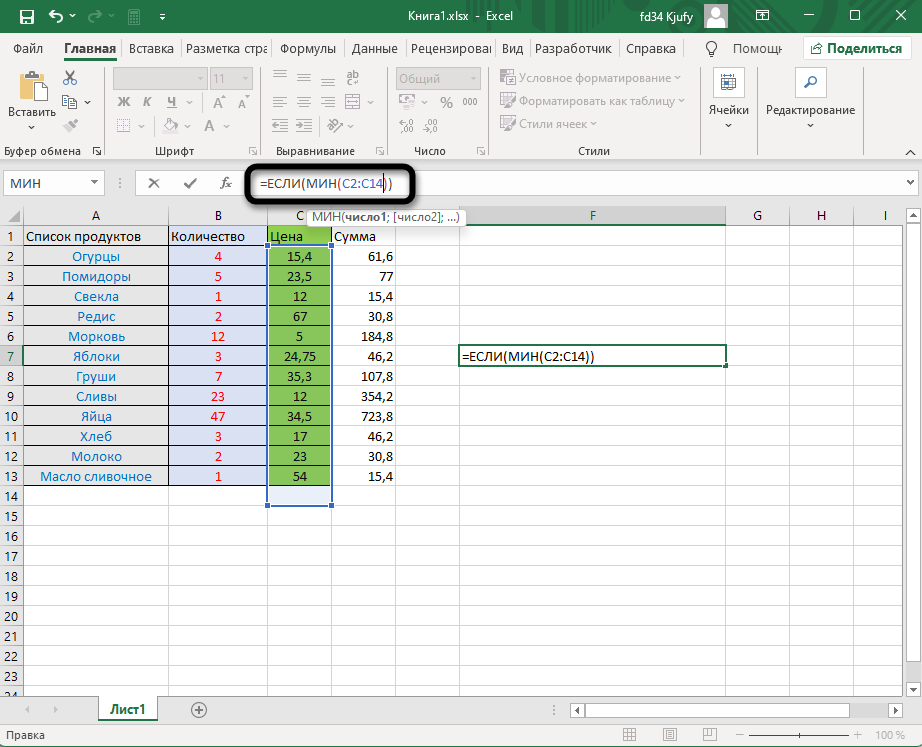Open the Разработчик ribbon tab
The height and width of the screenshot is (747, 922).
[573, 49]
